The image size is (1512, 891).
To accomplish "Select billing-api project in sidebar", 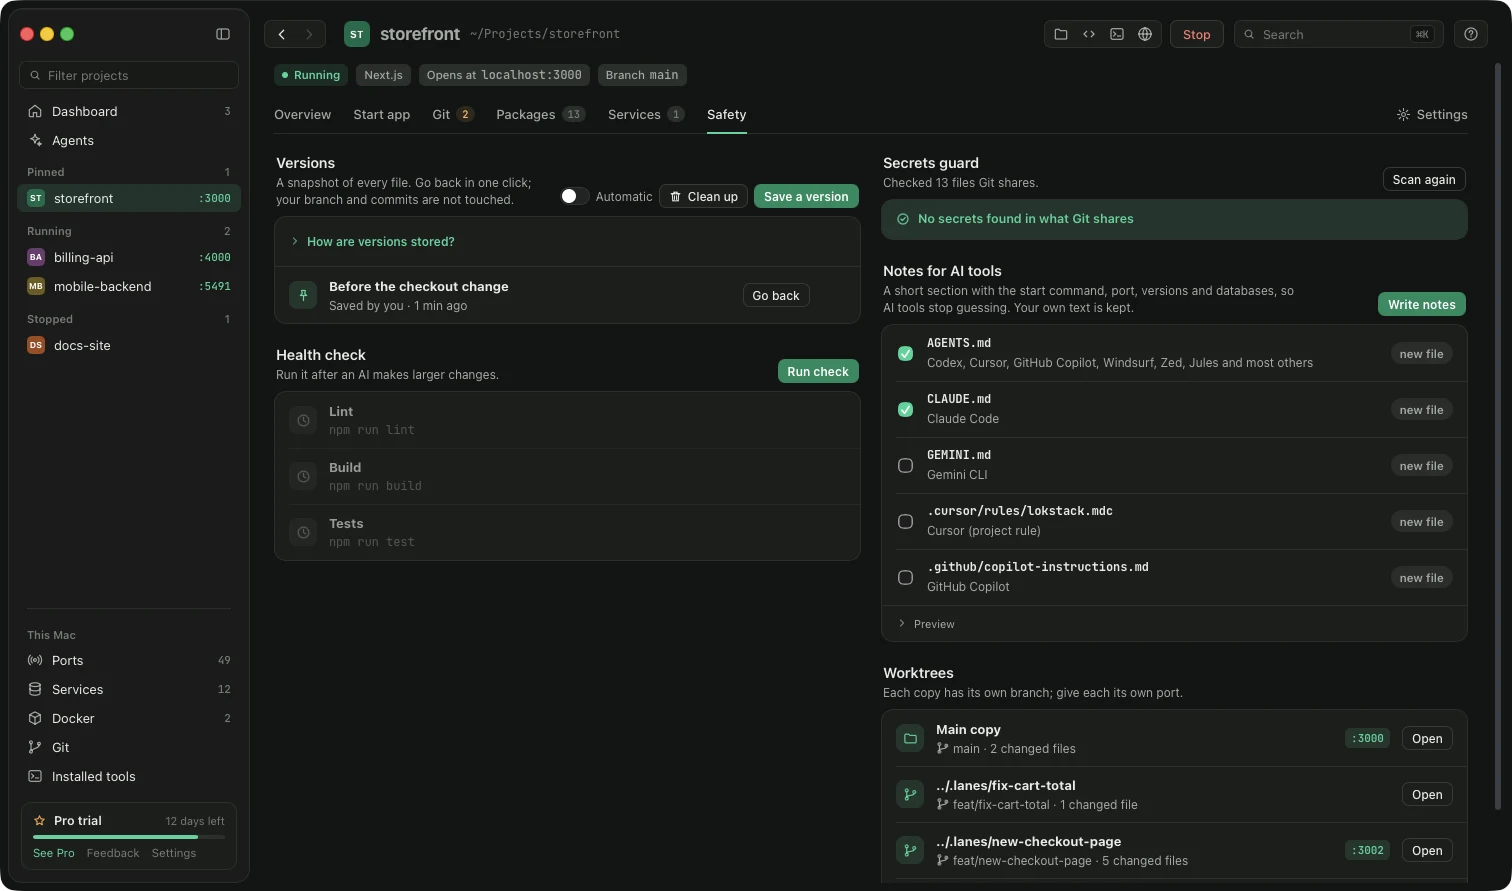I will (x=129, y=257).
